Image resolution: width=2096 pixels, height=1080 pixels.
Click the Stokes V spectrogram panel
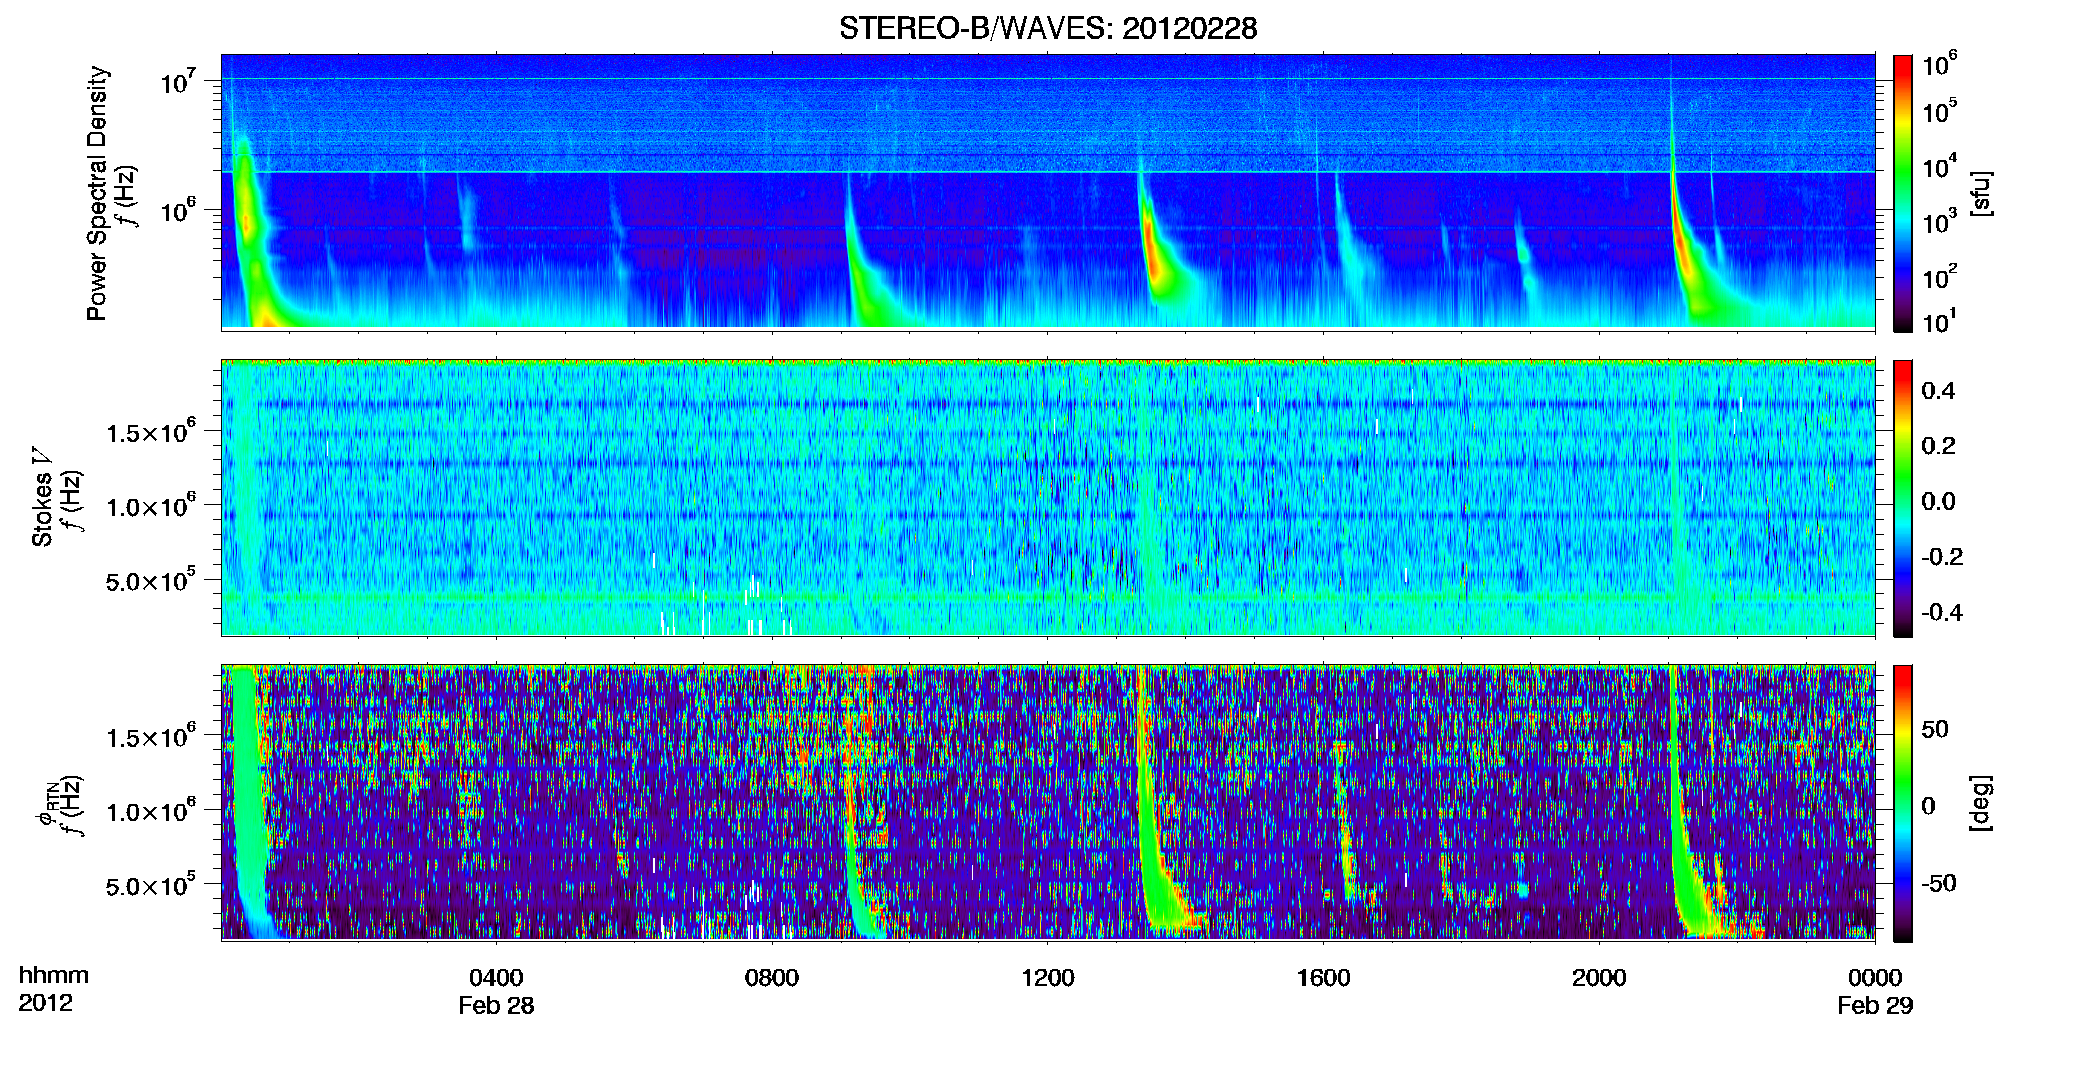coord(1048,497)
